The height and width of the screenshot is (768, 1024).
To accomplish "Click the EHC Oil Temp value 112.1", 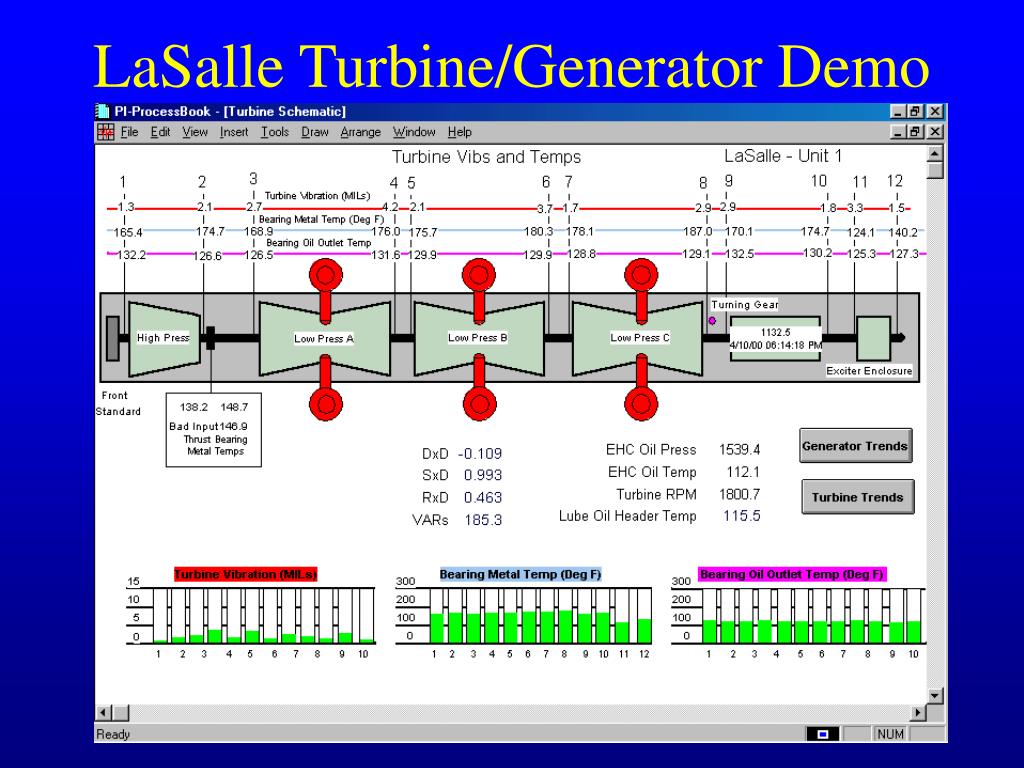I will point(743,472).
